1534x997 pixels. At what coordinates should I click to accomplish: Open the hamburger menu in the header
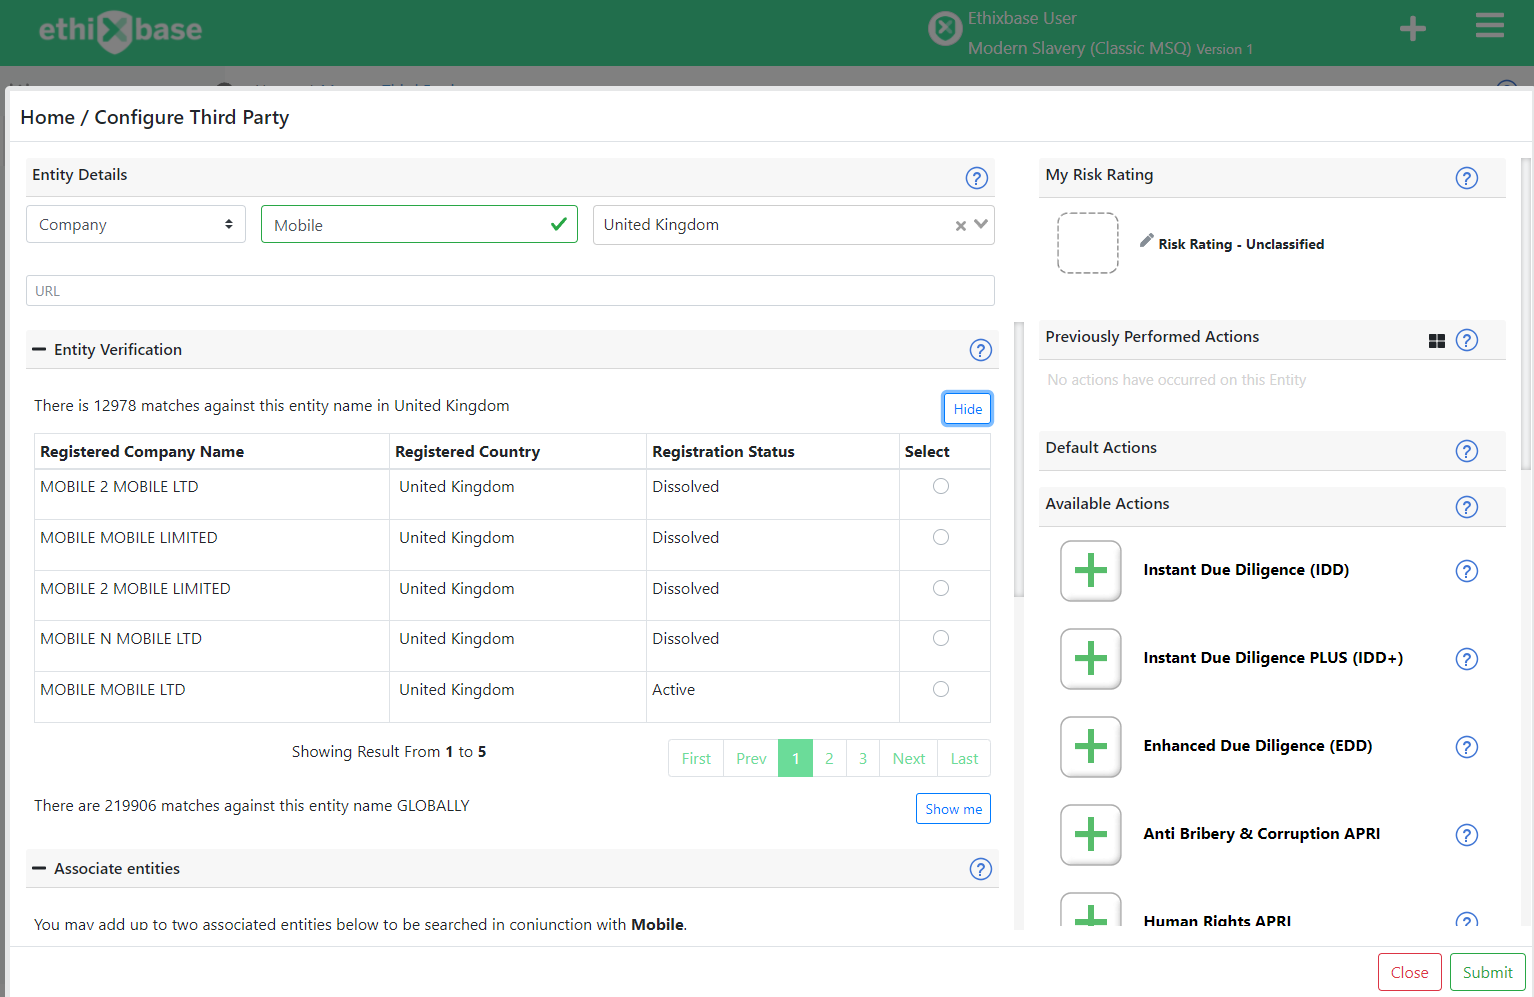(1489, 25)
